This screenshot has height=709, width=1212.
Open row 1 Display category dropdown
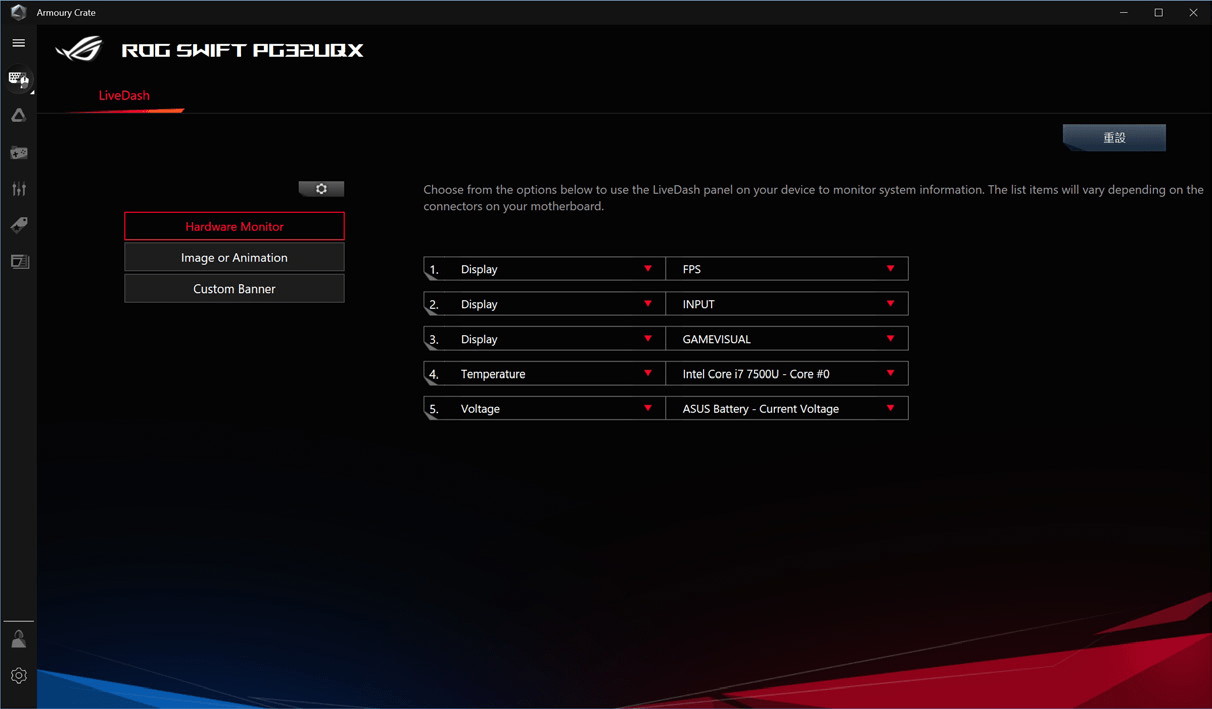point(545,269)
